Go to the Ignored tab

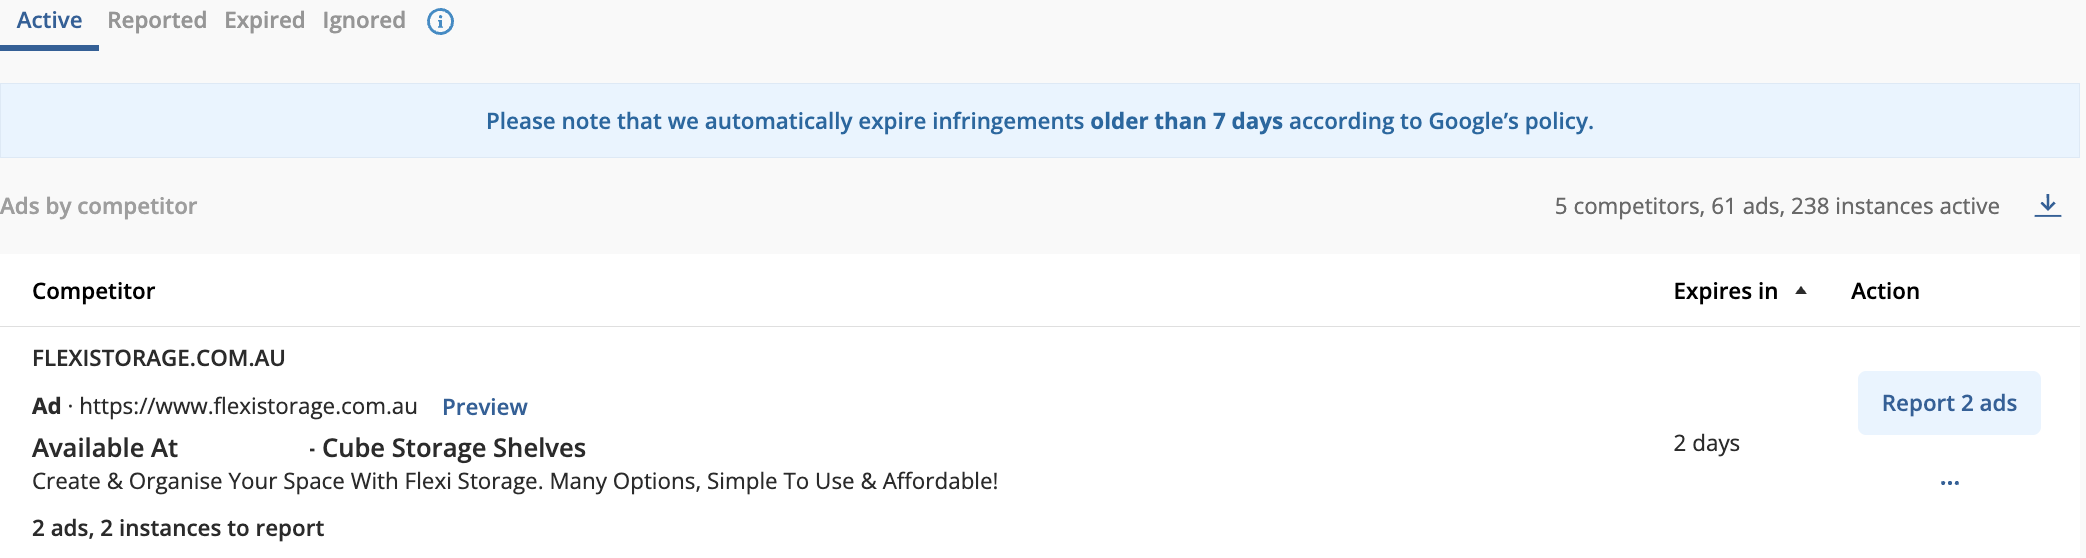coord(364,21)
